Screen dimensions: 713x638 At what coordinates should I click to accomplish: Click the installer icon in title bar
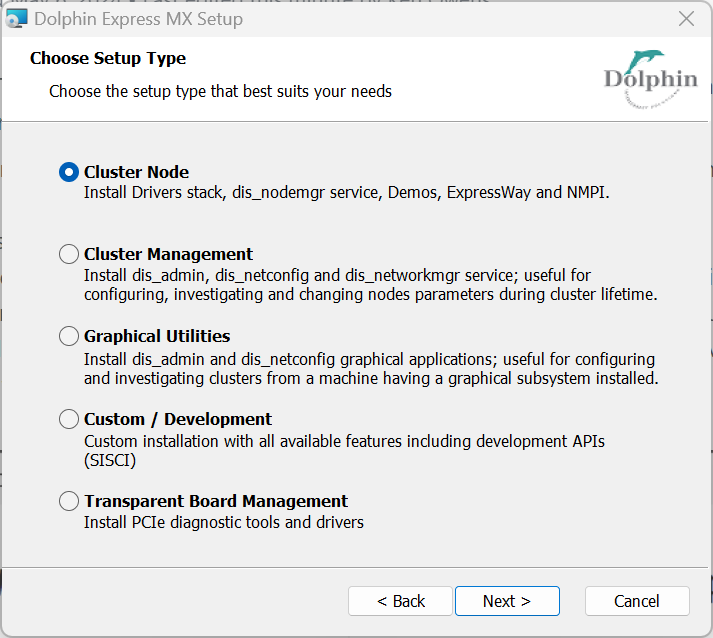click(16, 19)
